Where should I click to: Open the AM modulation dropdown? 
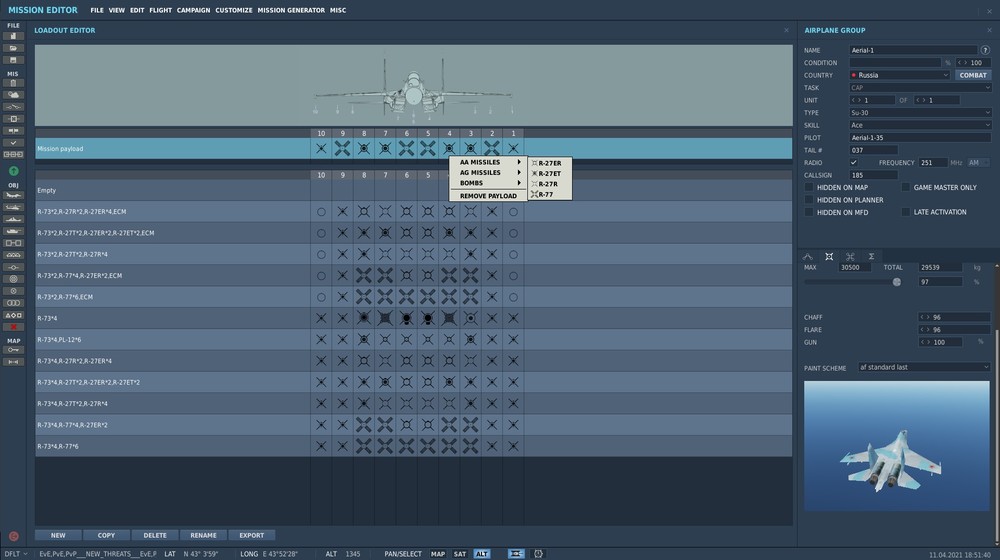(978, 163)
